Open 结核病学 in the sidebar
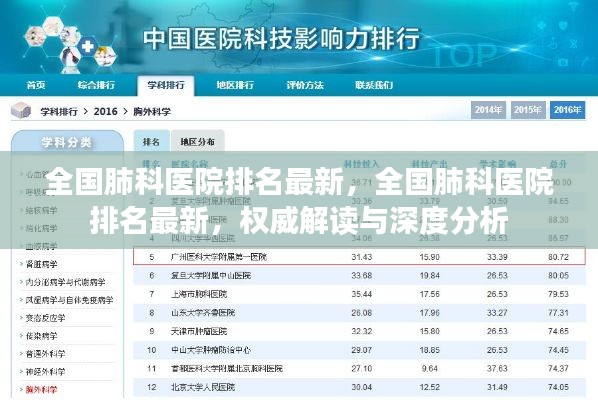Screen dimensions: 598x400 tap(41, 210)
